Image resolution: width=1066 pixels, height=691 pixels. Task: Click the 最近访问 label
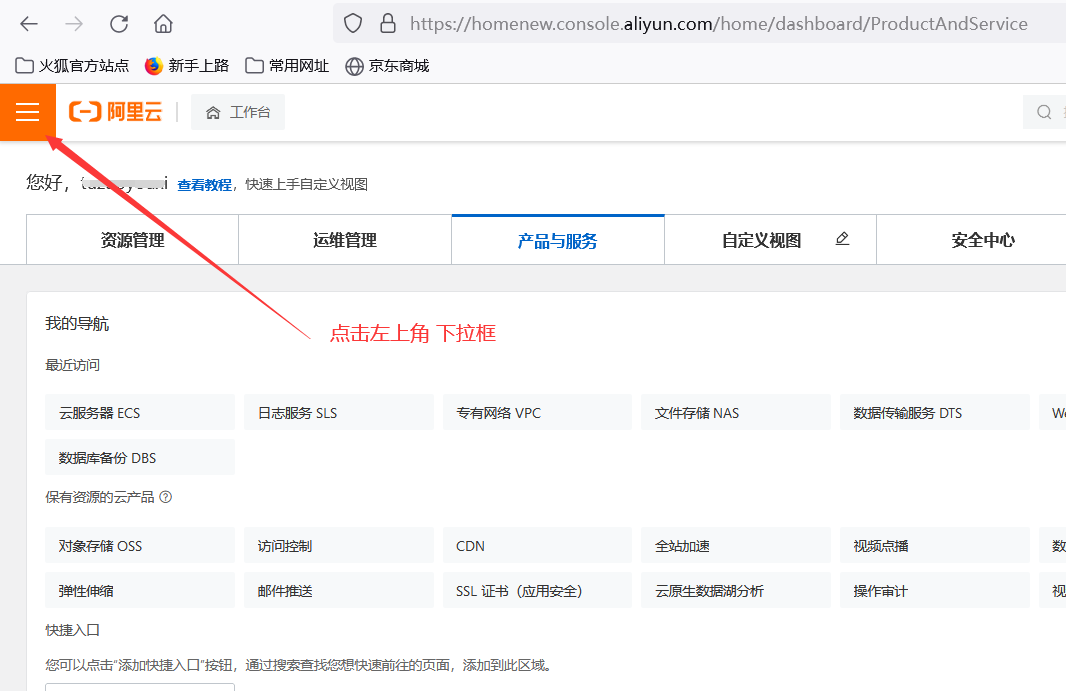[x=73, y=365]
